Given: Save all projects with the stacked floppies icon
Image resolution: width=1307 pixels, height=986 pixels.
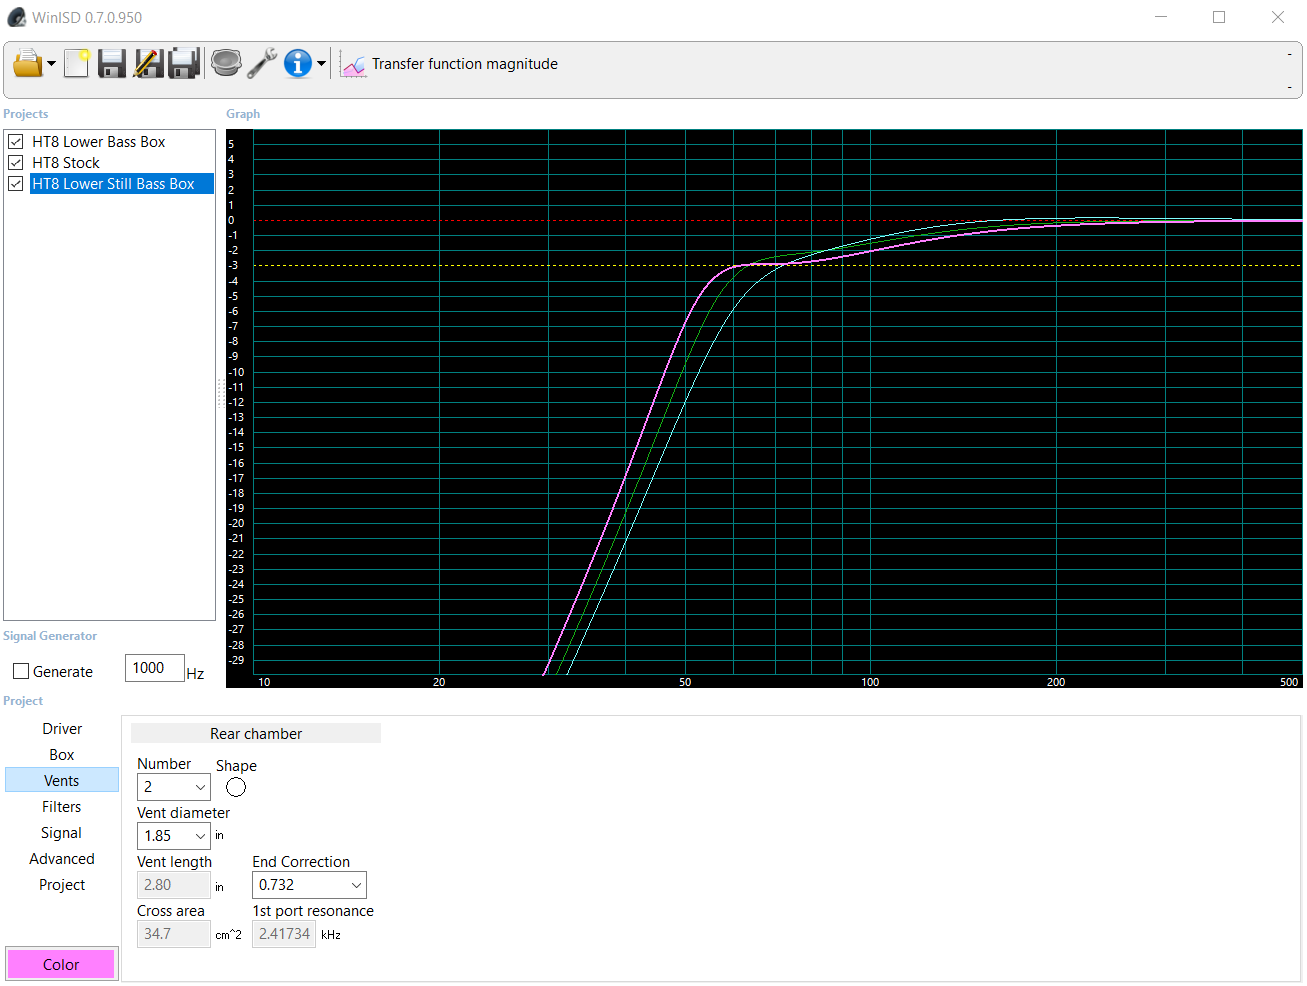Looking at the screenshot, I should [x=184, y=64].
